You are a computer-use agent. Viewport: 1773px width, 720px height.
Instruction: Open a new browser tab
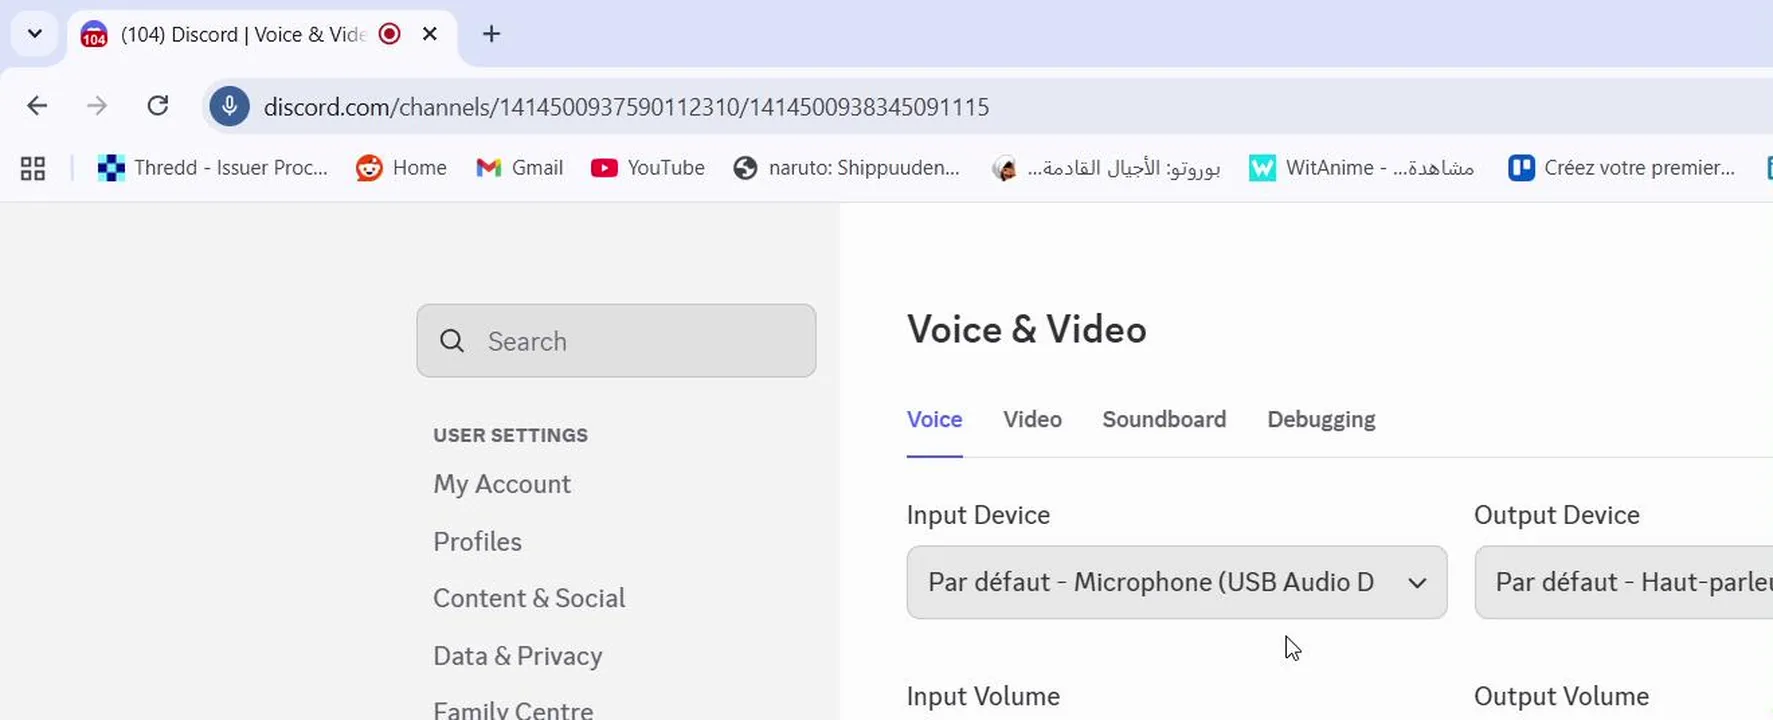pyautogui.click(x=491, y=34)
